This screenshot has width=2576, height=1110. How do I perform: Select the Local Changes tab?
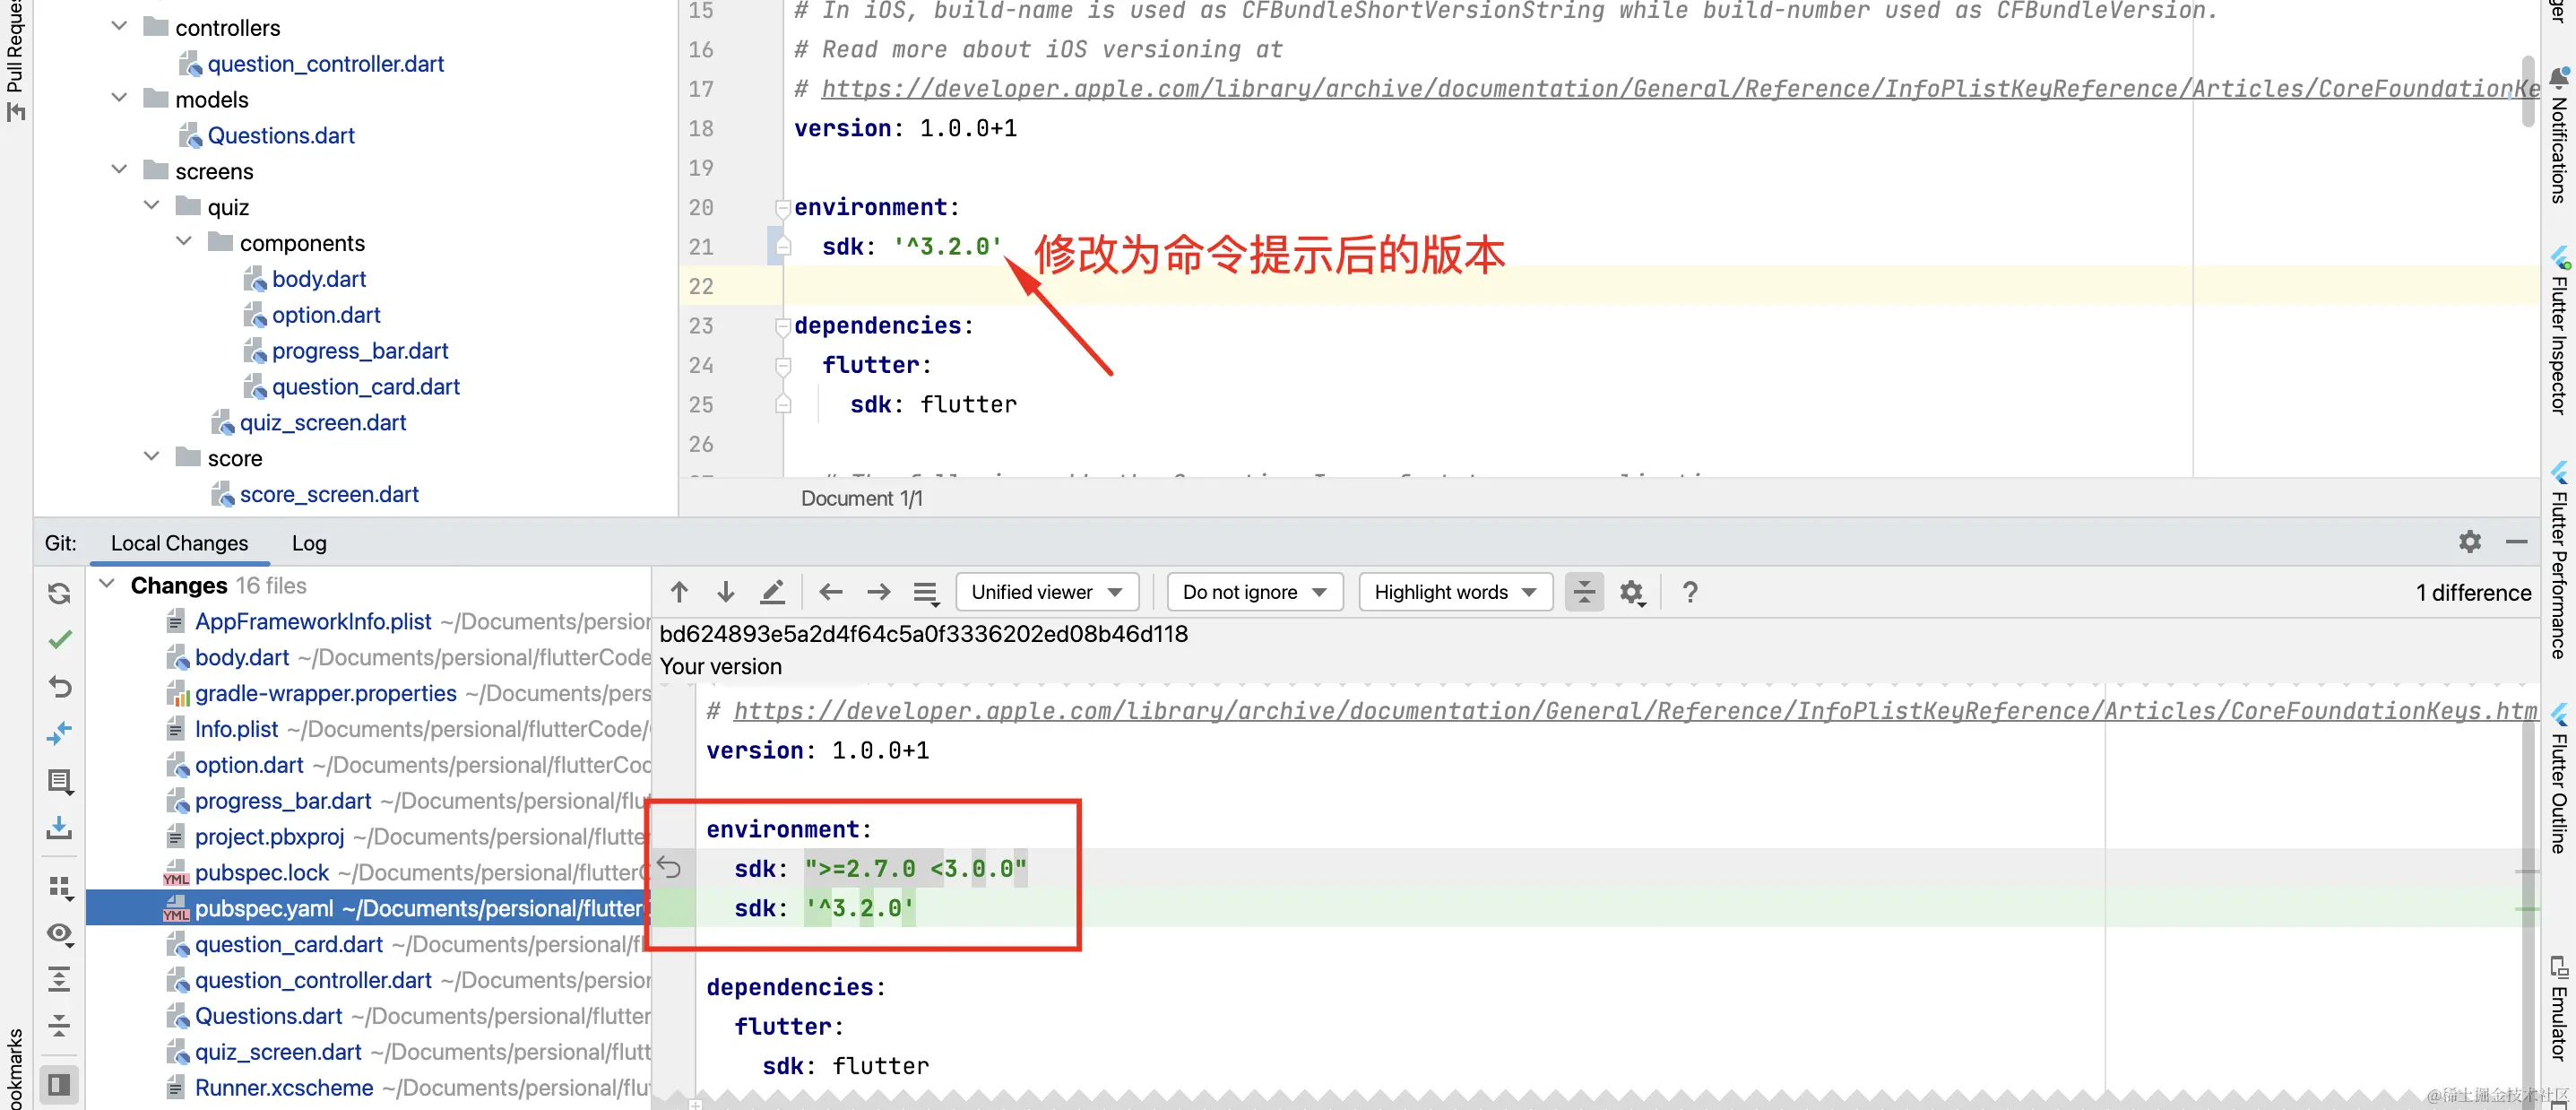(179, 543)
